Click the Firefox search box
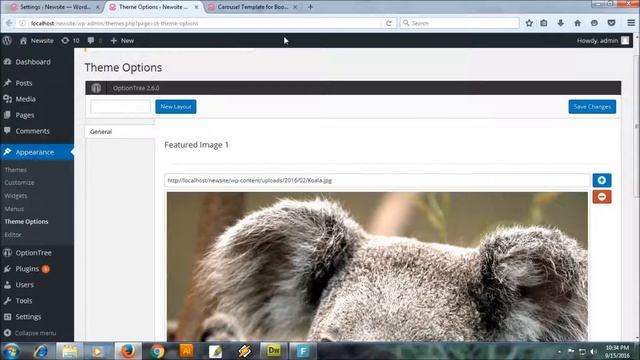This screenshot has width=640, height=360. tap(460, 23)
